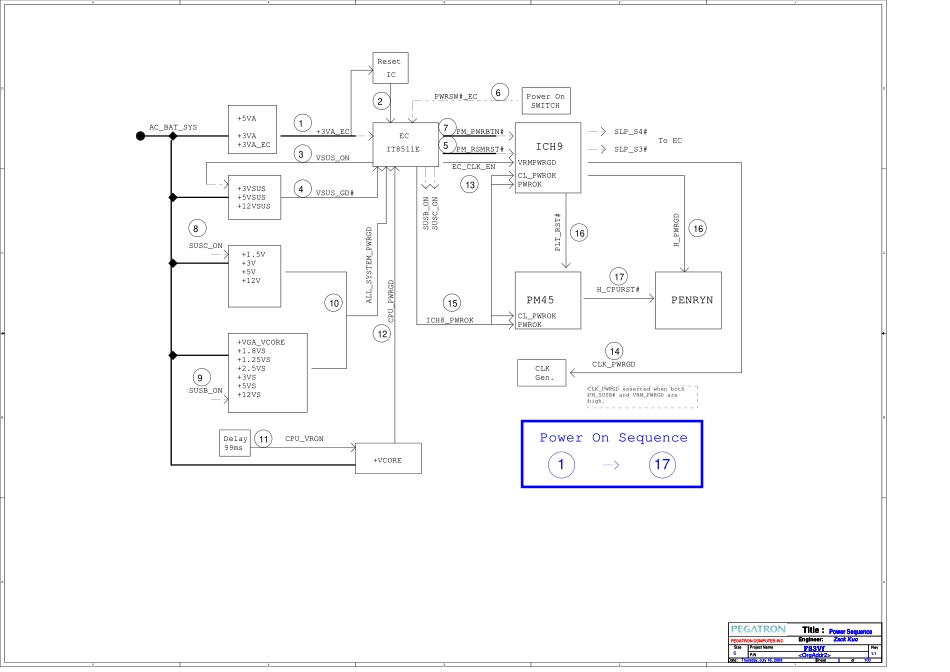950x672 pixels.
Task: Select the H_CPURST# signal label
Action: tap(618, 290)
